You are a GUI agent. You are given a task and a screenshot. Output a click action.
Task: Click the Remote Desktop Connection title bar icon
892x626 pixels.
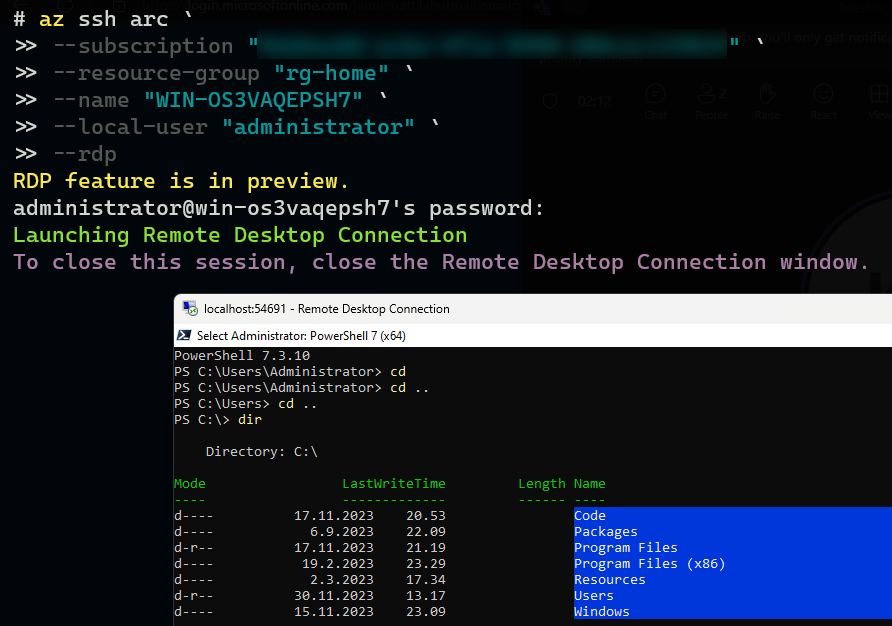190,308
